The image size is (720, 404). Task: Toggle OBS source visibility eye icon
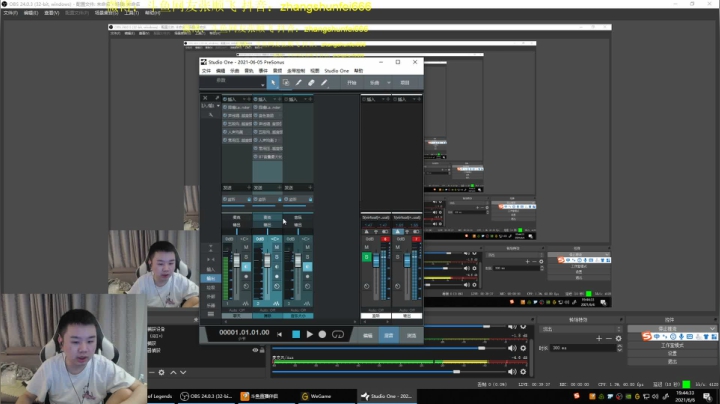click(x=255, y=350)
